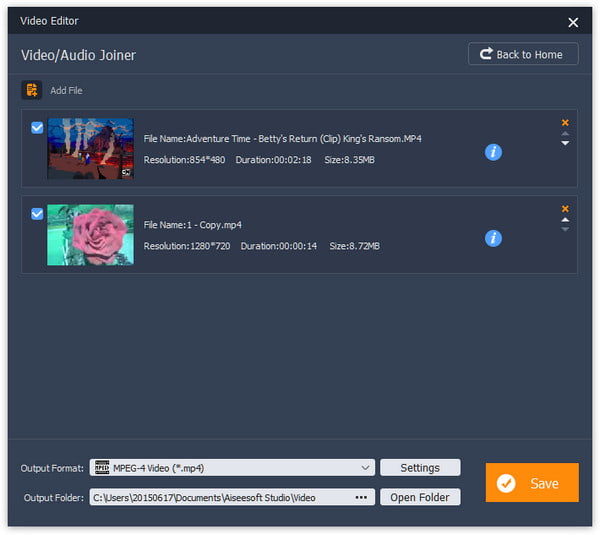Close the Video Editor window
This screenshot has width=600, height=535.
pos(573,22)
